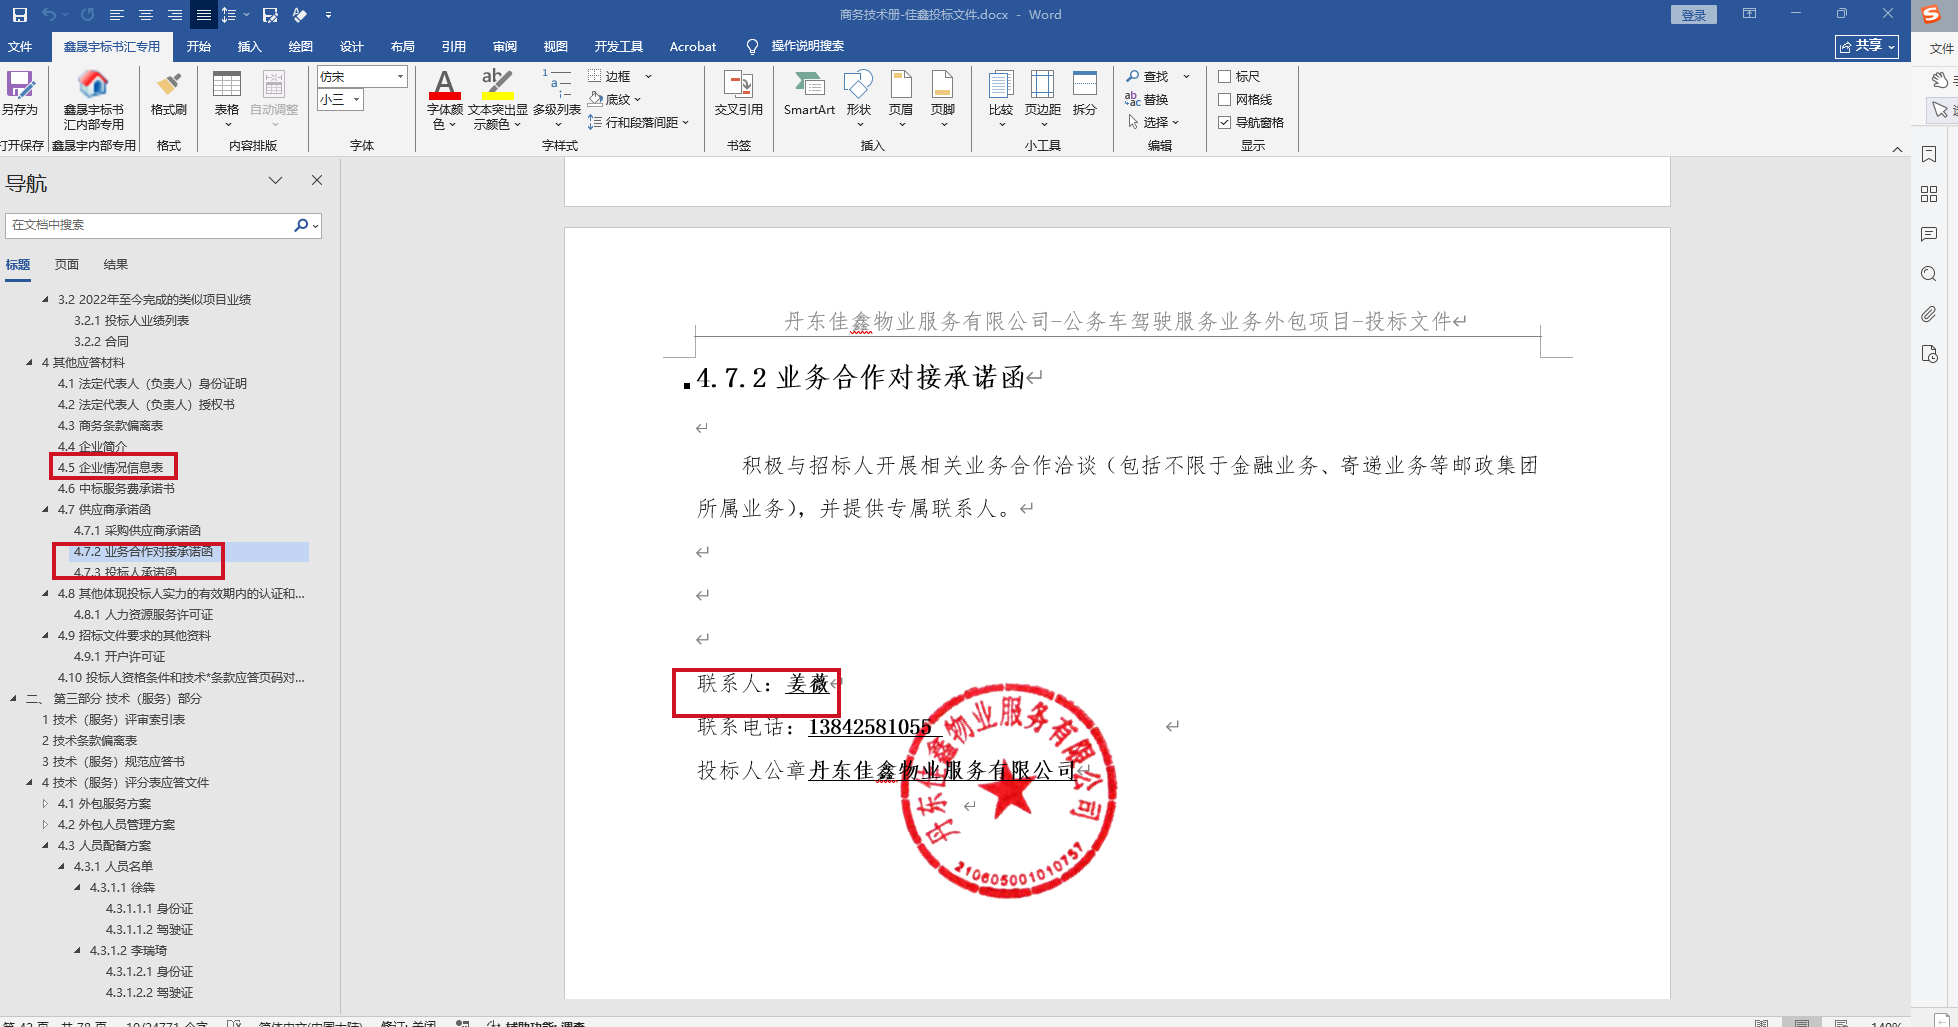
Task: Go to heading 4.5 企业情况信息表
Action: [x=110, y=467]
